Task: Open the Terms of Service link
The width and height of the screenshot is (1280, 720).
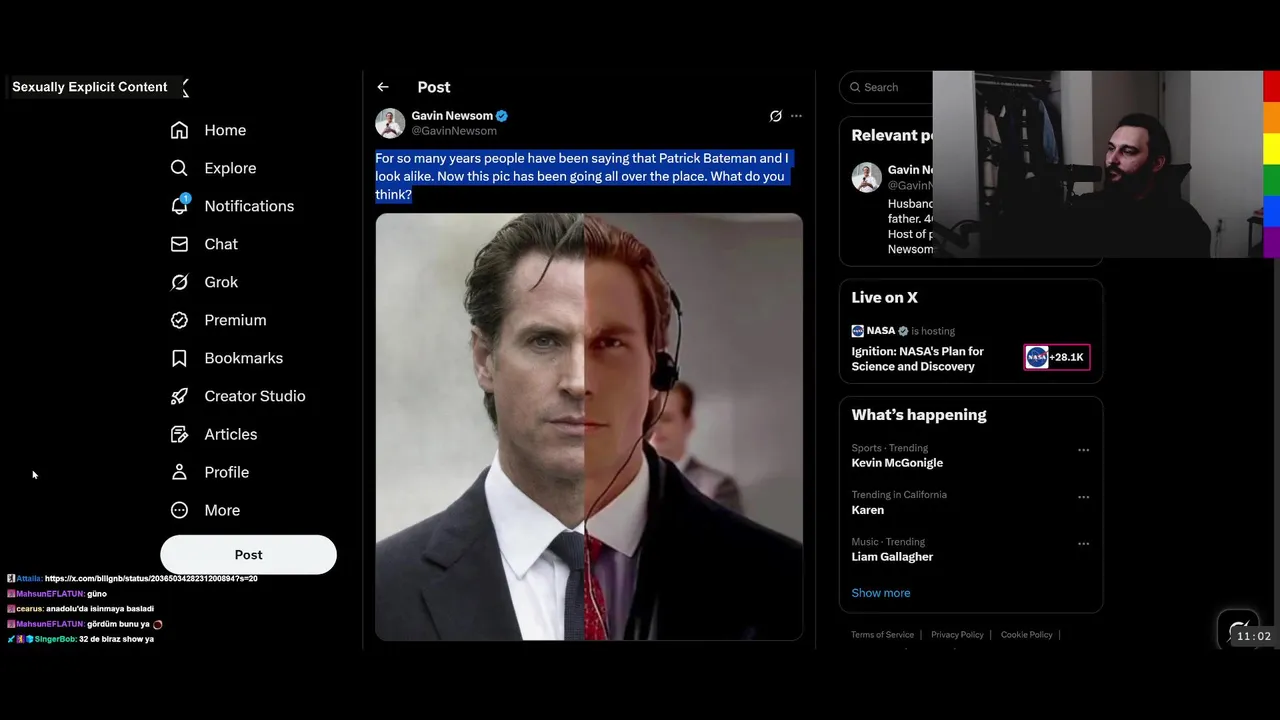Action: pos(882,635)
